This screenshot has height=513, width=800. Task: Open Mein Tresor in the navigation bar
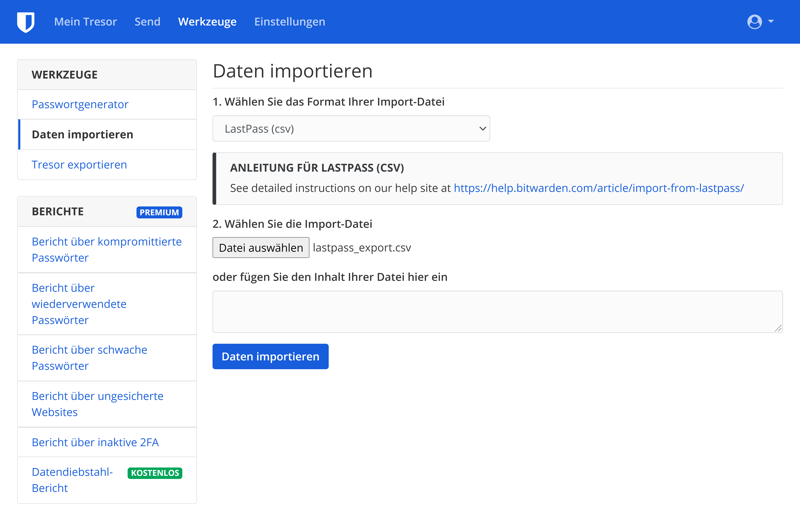[85, 22]
